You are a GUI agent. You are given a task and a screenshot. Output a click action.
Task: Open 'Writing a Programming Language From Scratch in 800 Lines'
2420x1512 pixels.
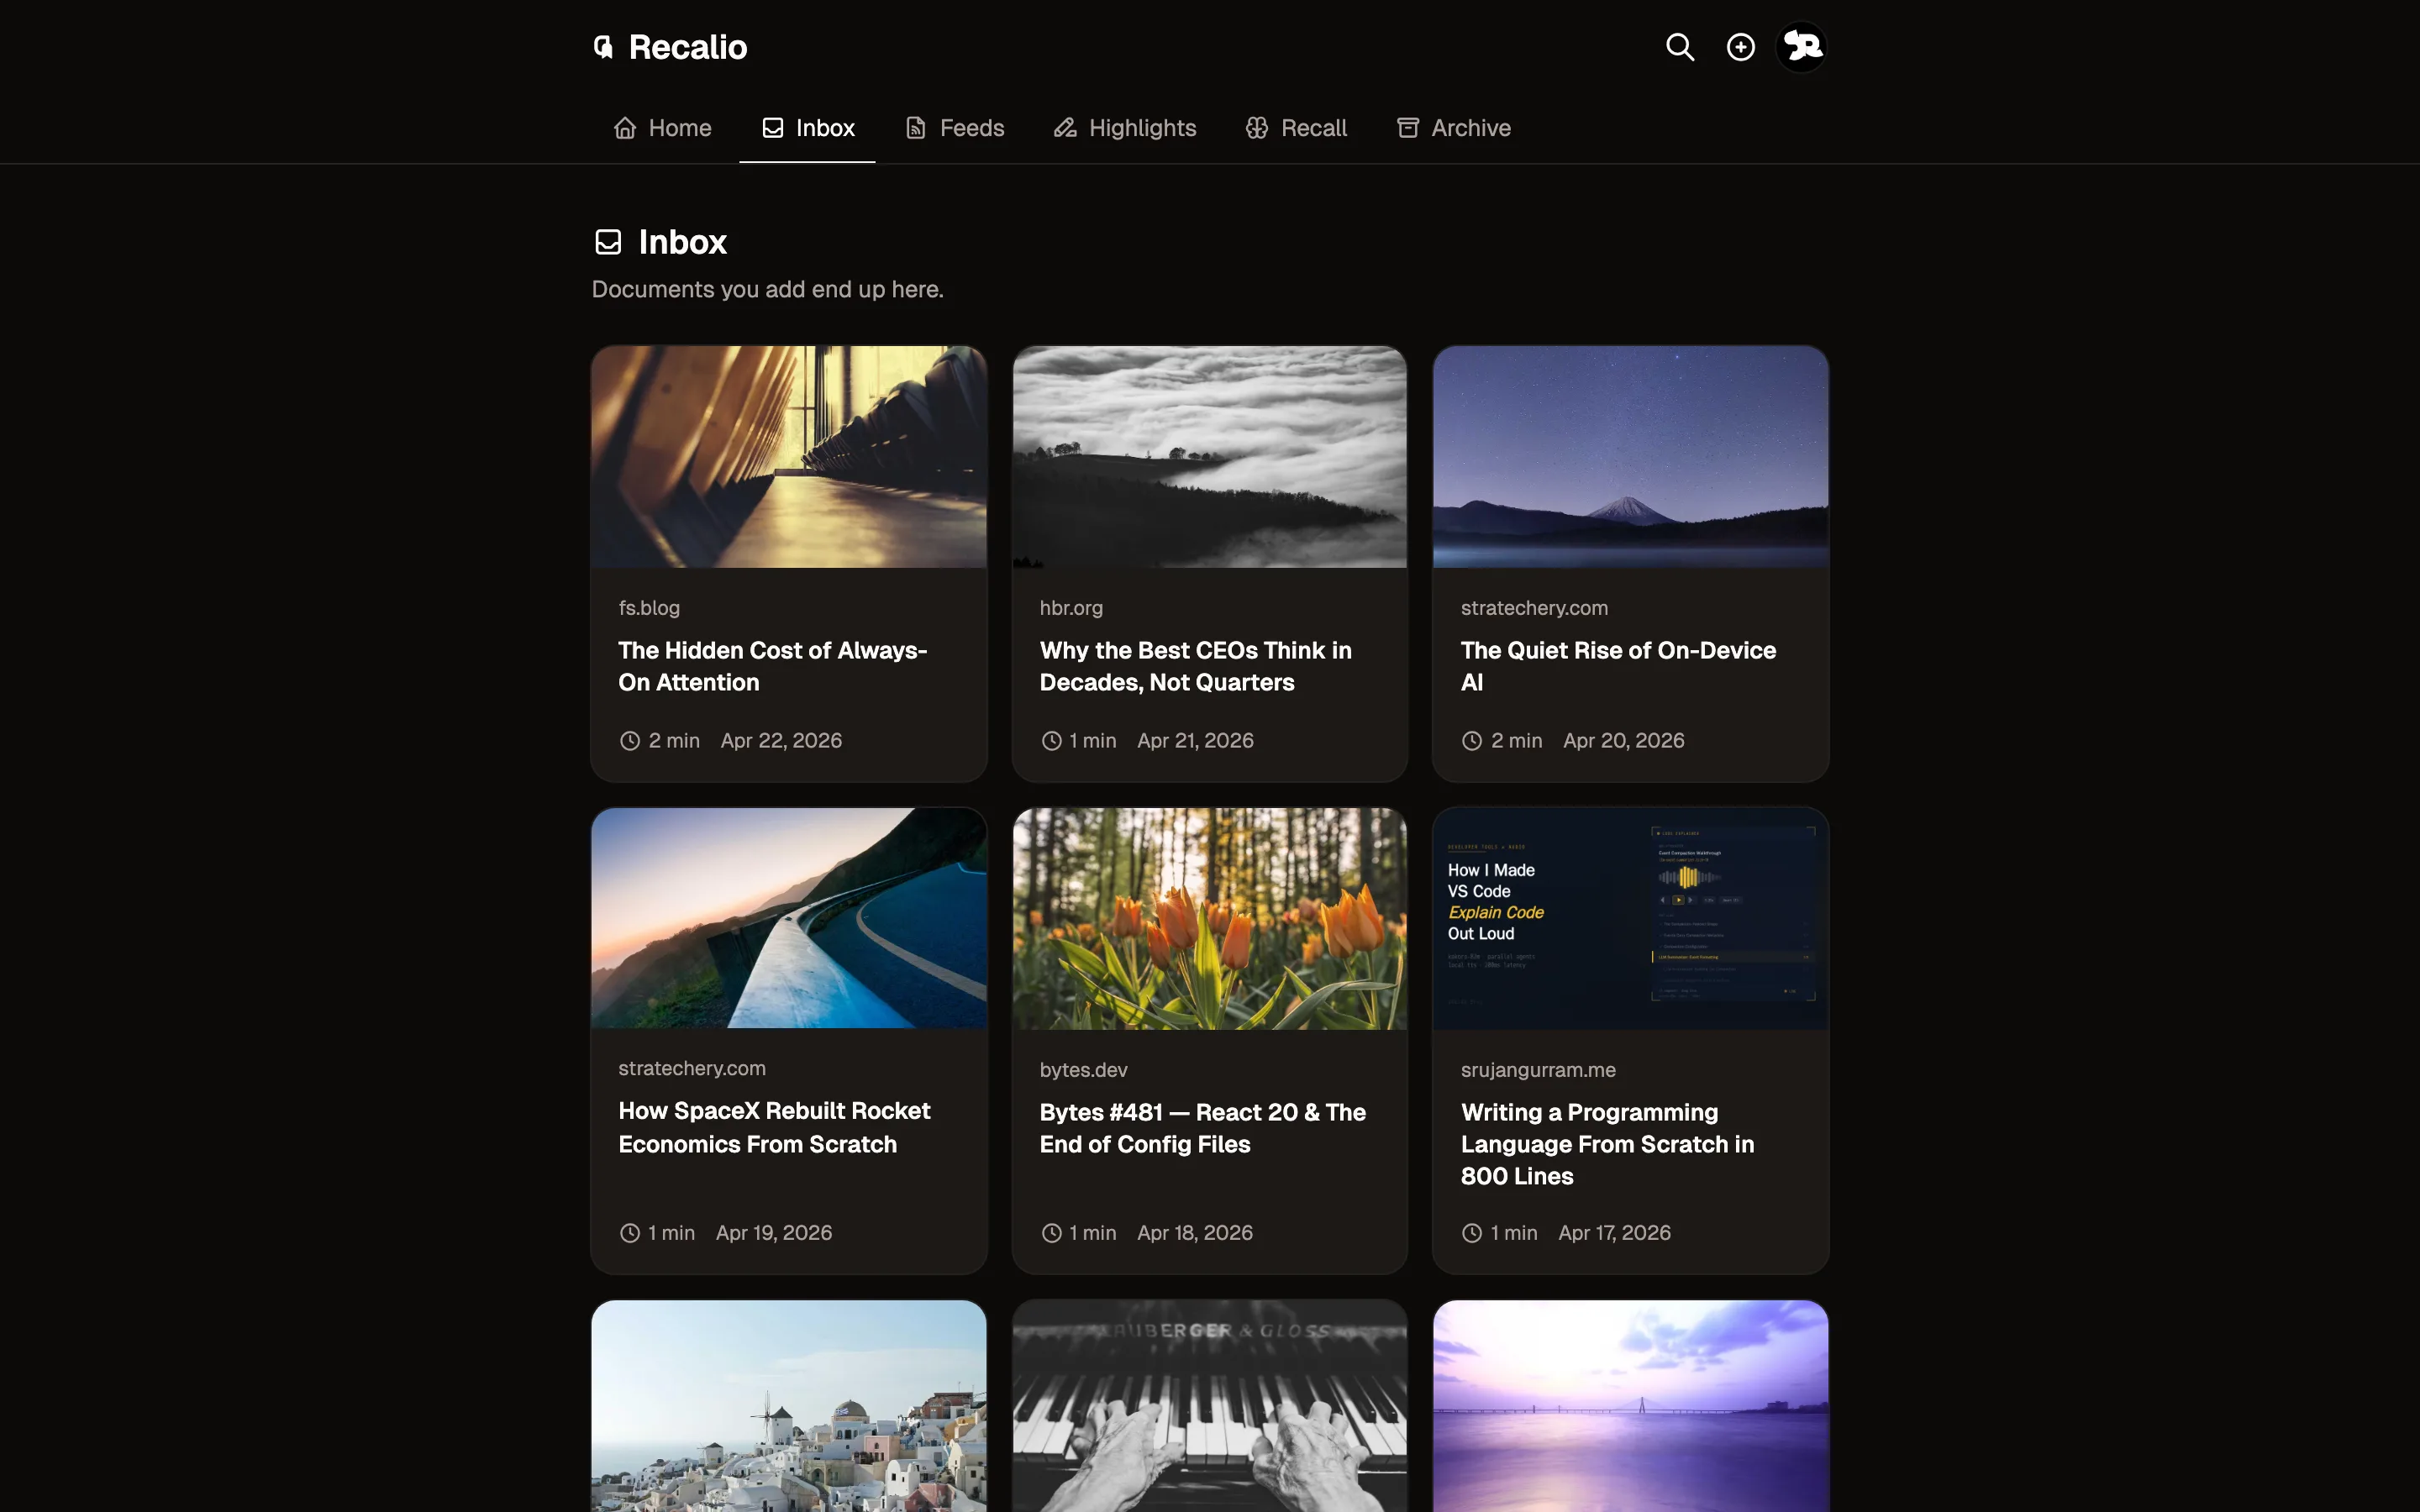point(1607,1143)
